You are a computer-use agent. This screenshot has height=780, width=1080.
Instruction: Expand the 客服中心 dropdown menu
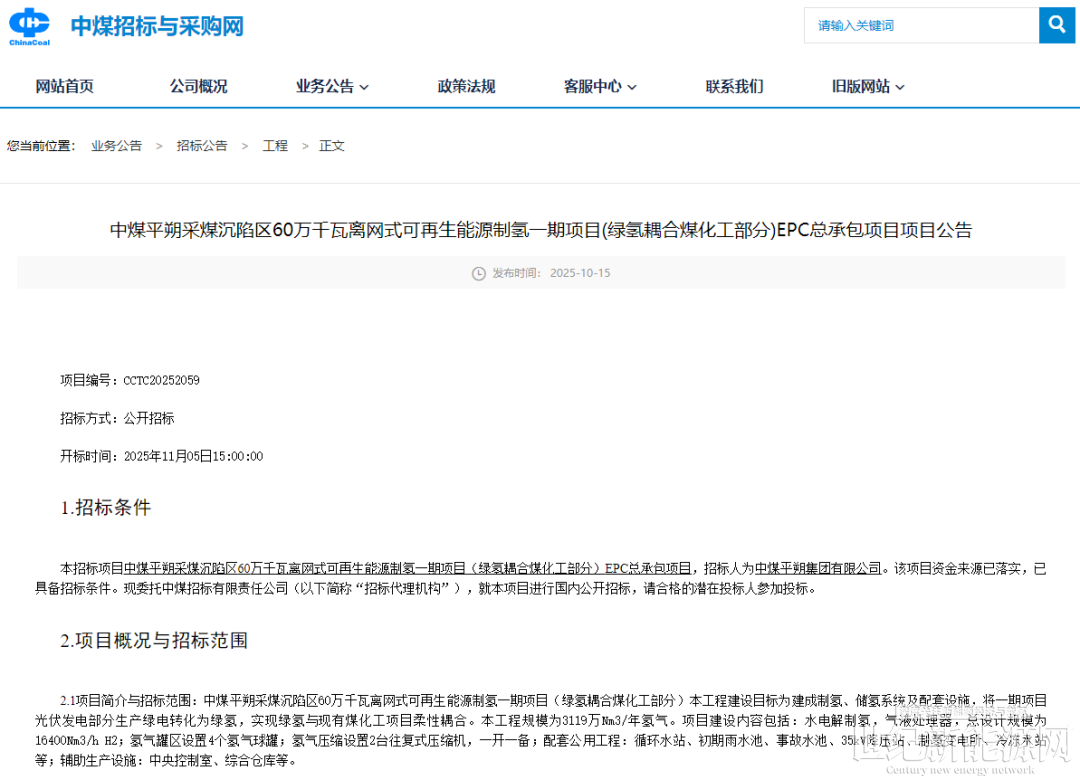(600, 87)
